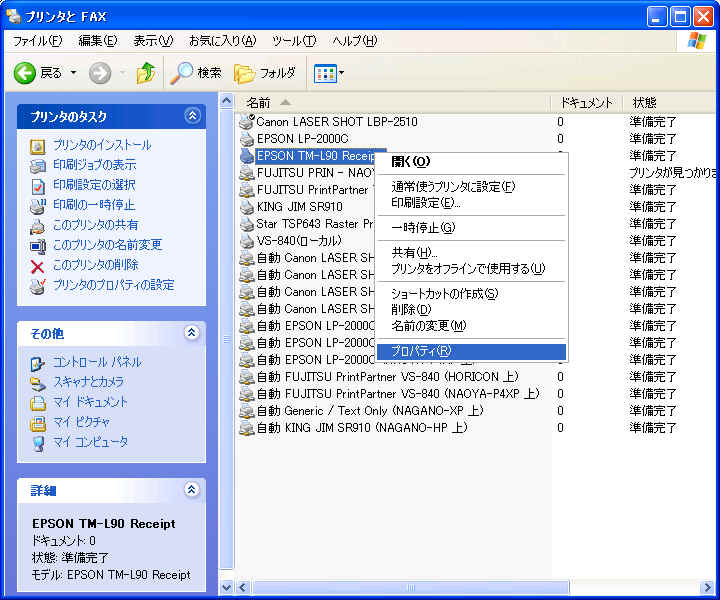This screenshot has height=600, width=720.
Task: Collapse the プリンタのタスク panel
Action: [192, 116]
